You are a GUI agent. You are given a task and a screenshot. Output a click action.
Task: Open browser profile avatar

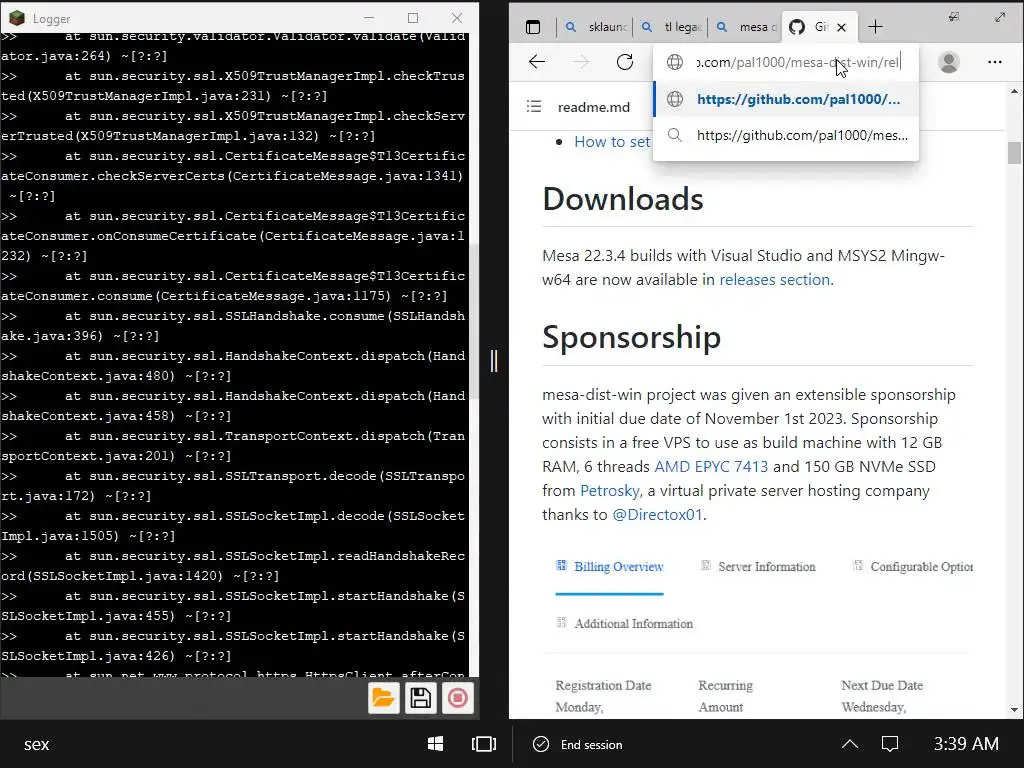[948, 62]
